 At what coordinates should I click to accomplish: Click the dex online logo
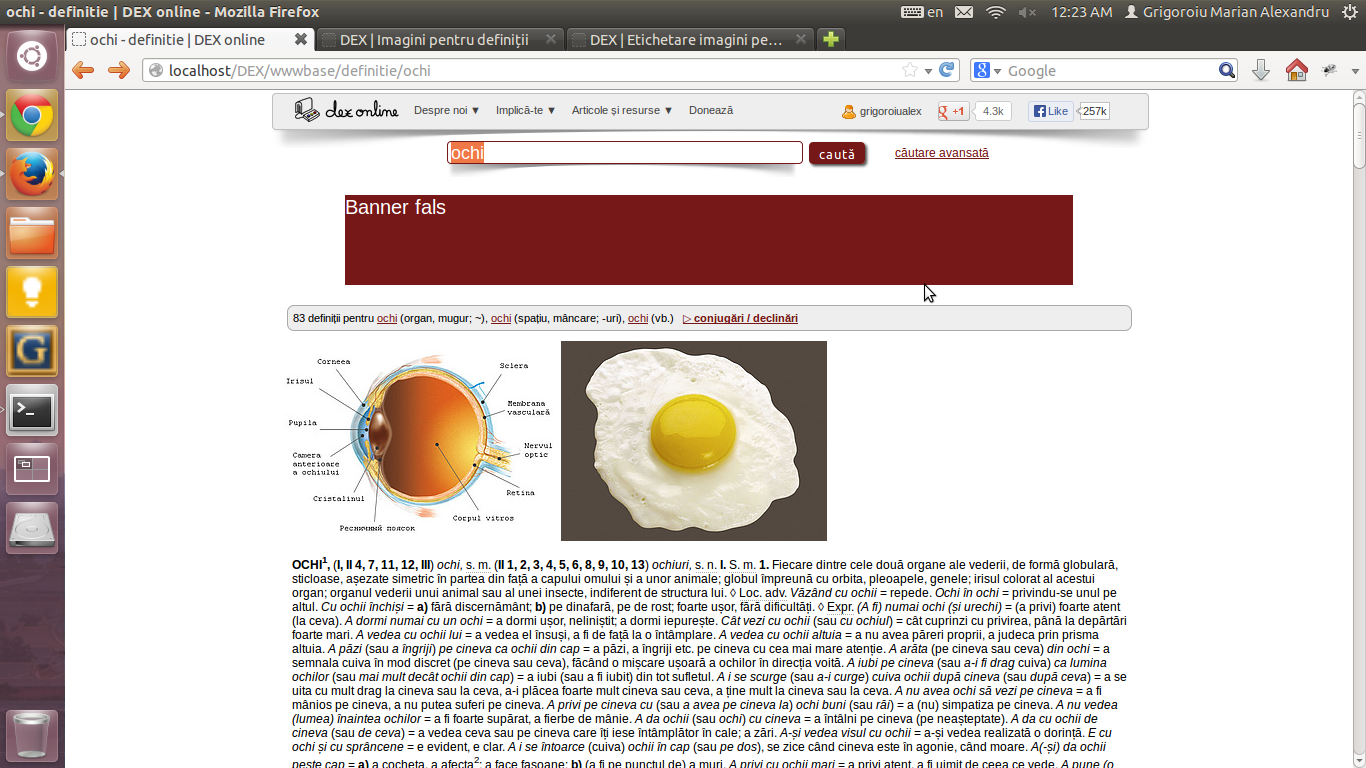(x=346, y=110)
